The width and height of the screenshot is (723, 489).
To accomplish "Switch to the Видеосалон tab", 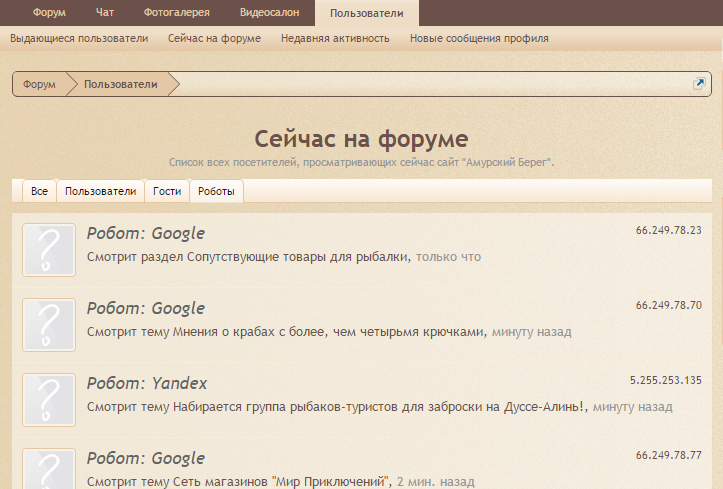I will (269, 12).
